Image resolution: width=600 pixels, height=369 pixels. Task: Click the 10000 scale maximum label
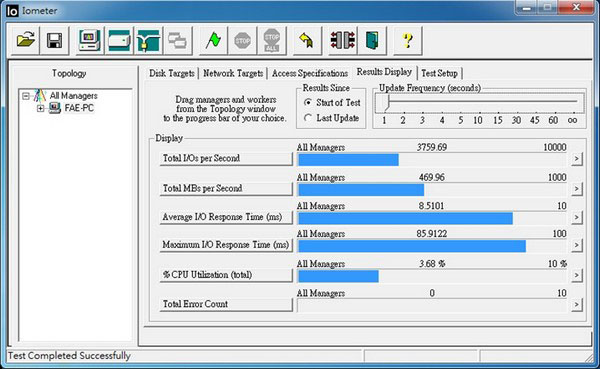coord(555,147)
